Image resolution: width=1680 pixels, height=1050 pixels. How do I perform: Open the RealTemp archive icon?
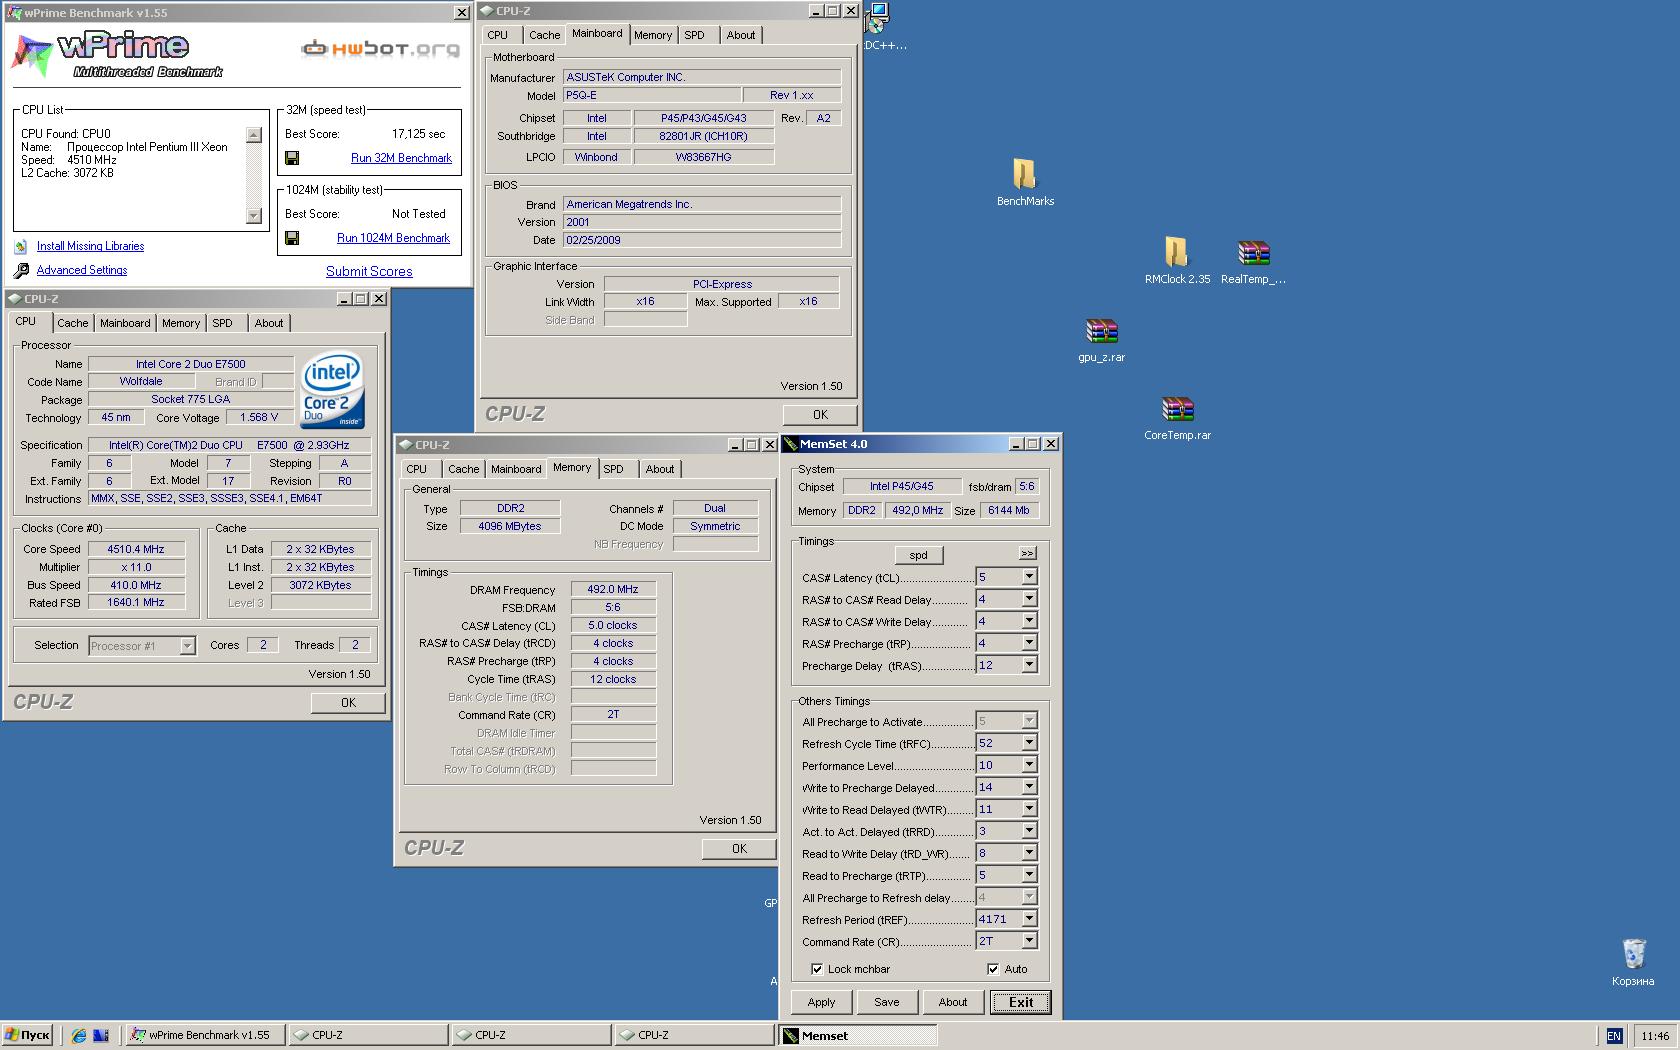point(1253,253)
